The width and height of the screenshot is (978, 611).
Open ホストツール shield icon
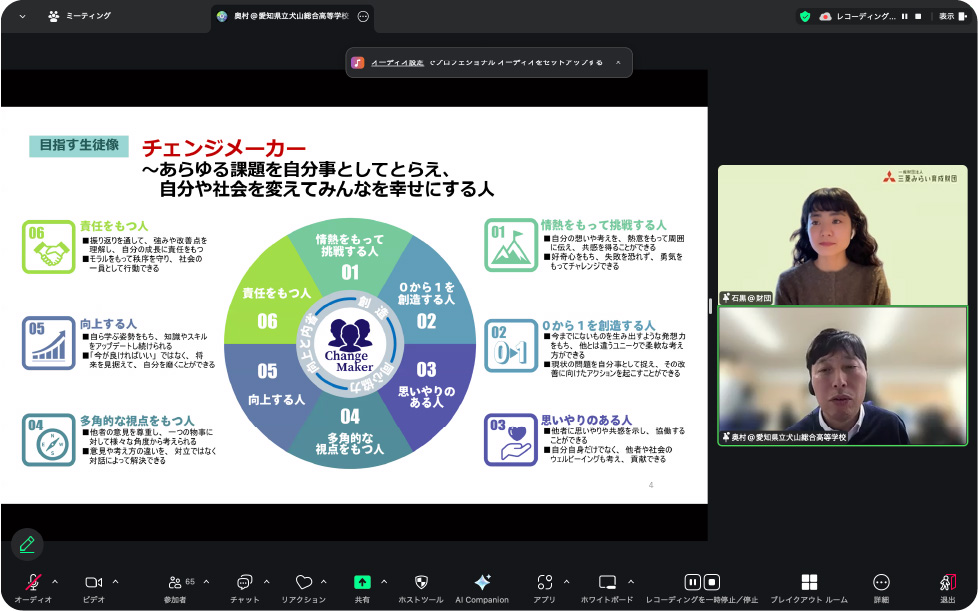(421, 582)
